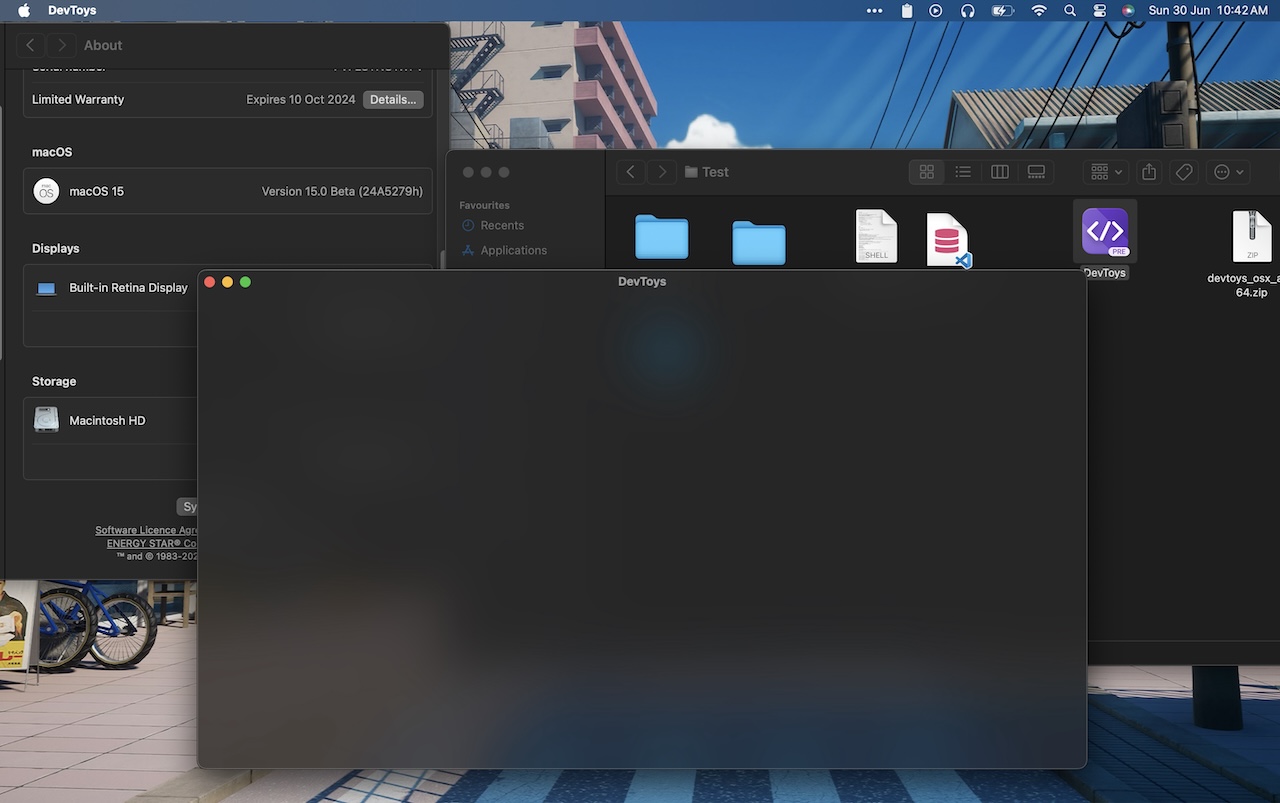Switch Finder to column view
This screenshot has height=803, width=1280.
1000,172
